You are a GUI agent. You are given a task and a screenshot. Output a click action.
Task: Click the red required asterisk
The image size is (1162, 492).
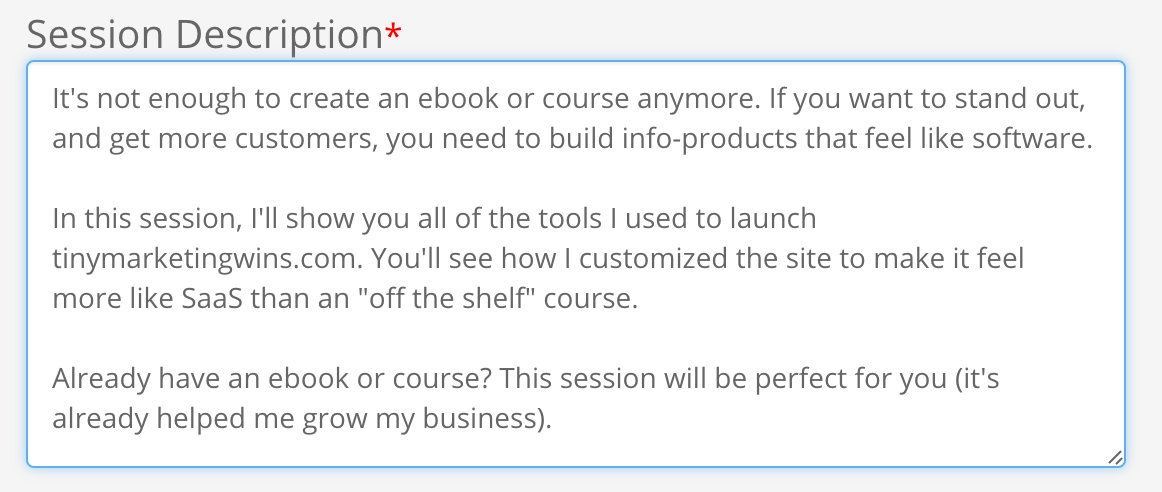(x=393, y=34)
